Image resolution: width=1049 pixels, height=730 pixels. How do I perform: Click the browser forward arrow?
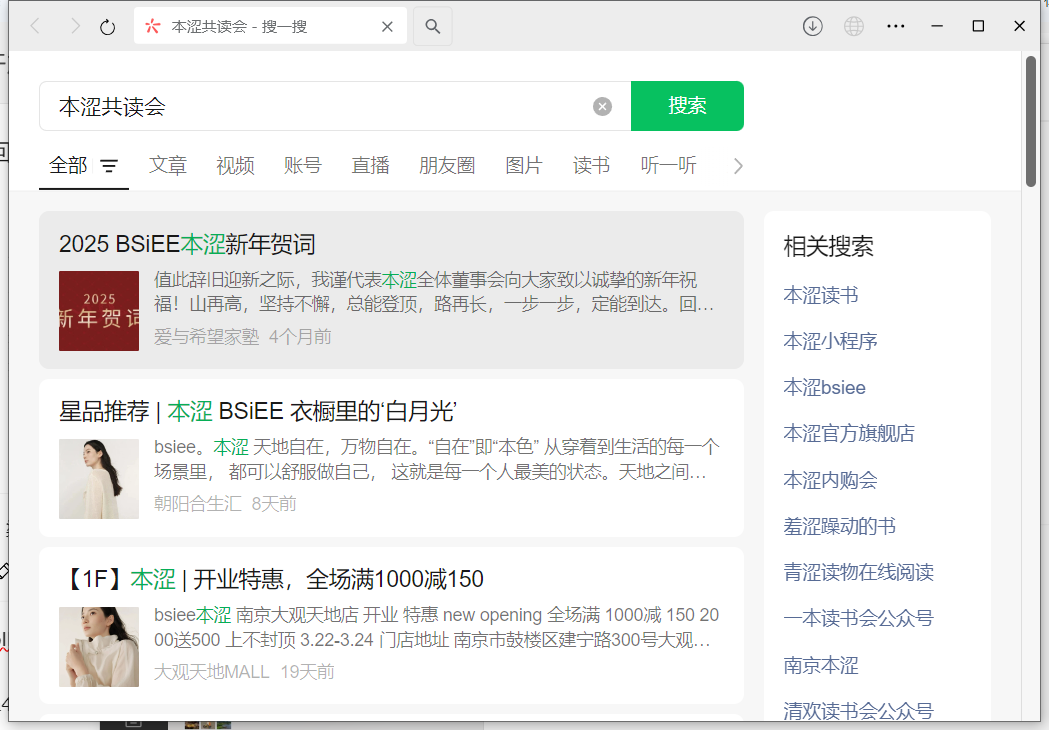(75, 26)
